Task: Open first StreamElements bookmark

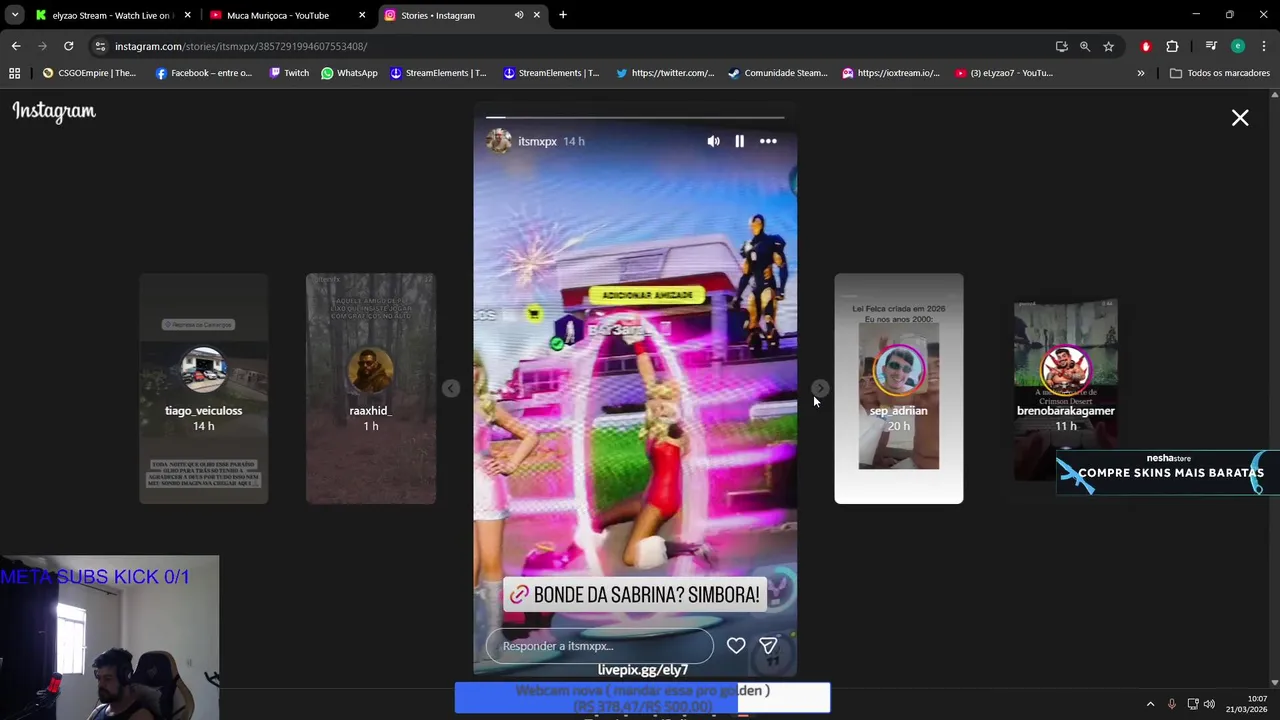Action: 438,73
